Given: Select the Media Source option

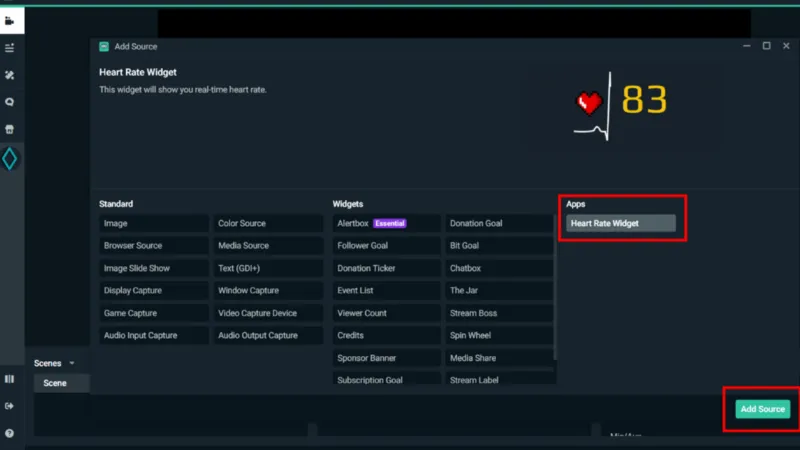Looking at the screenshot, I should [x=268, y=246].
